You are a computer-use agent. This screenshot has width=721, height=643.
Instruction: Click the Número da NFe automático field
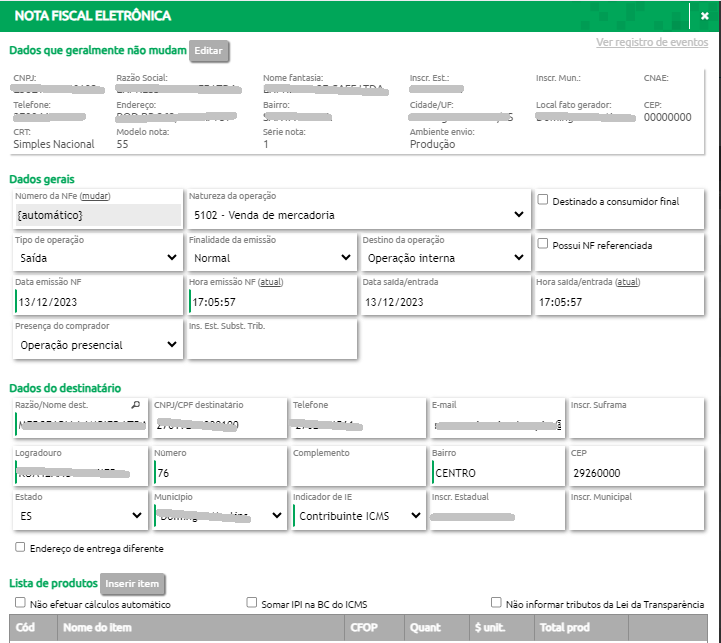[98, 215]
